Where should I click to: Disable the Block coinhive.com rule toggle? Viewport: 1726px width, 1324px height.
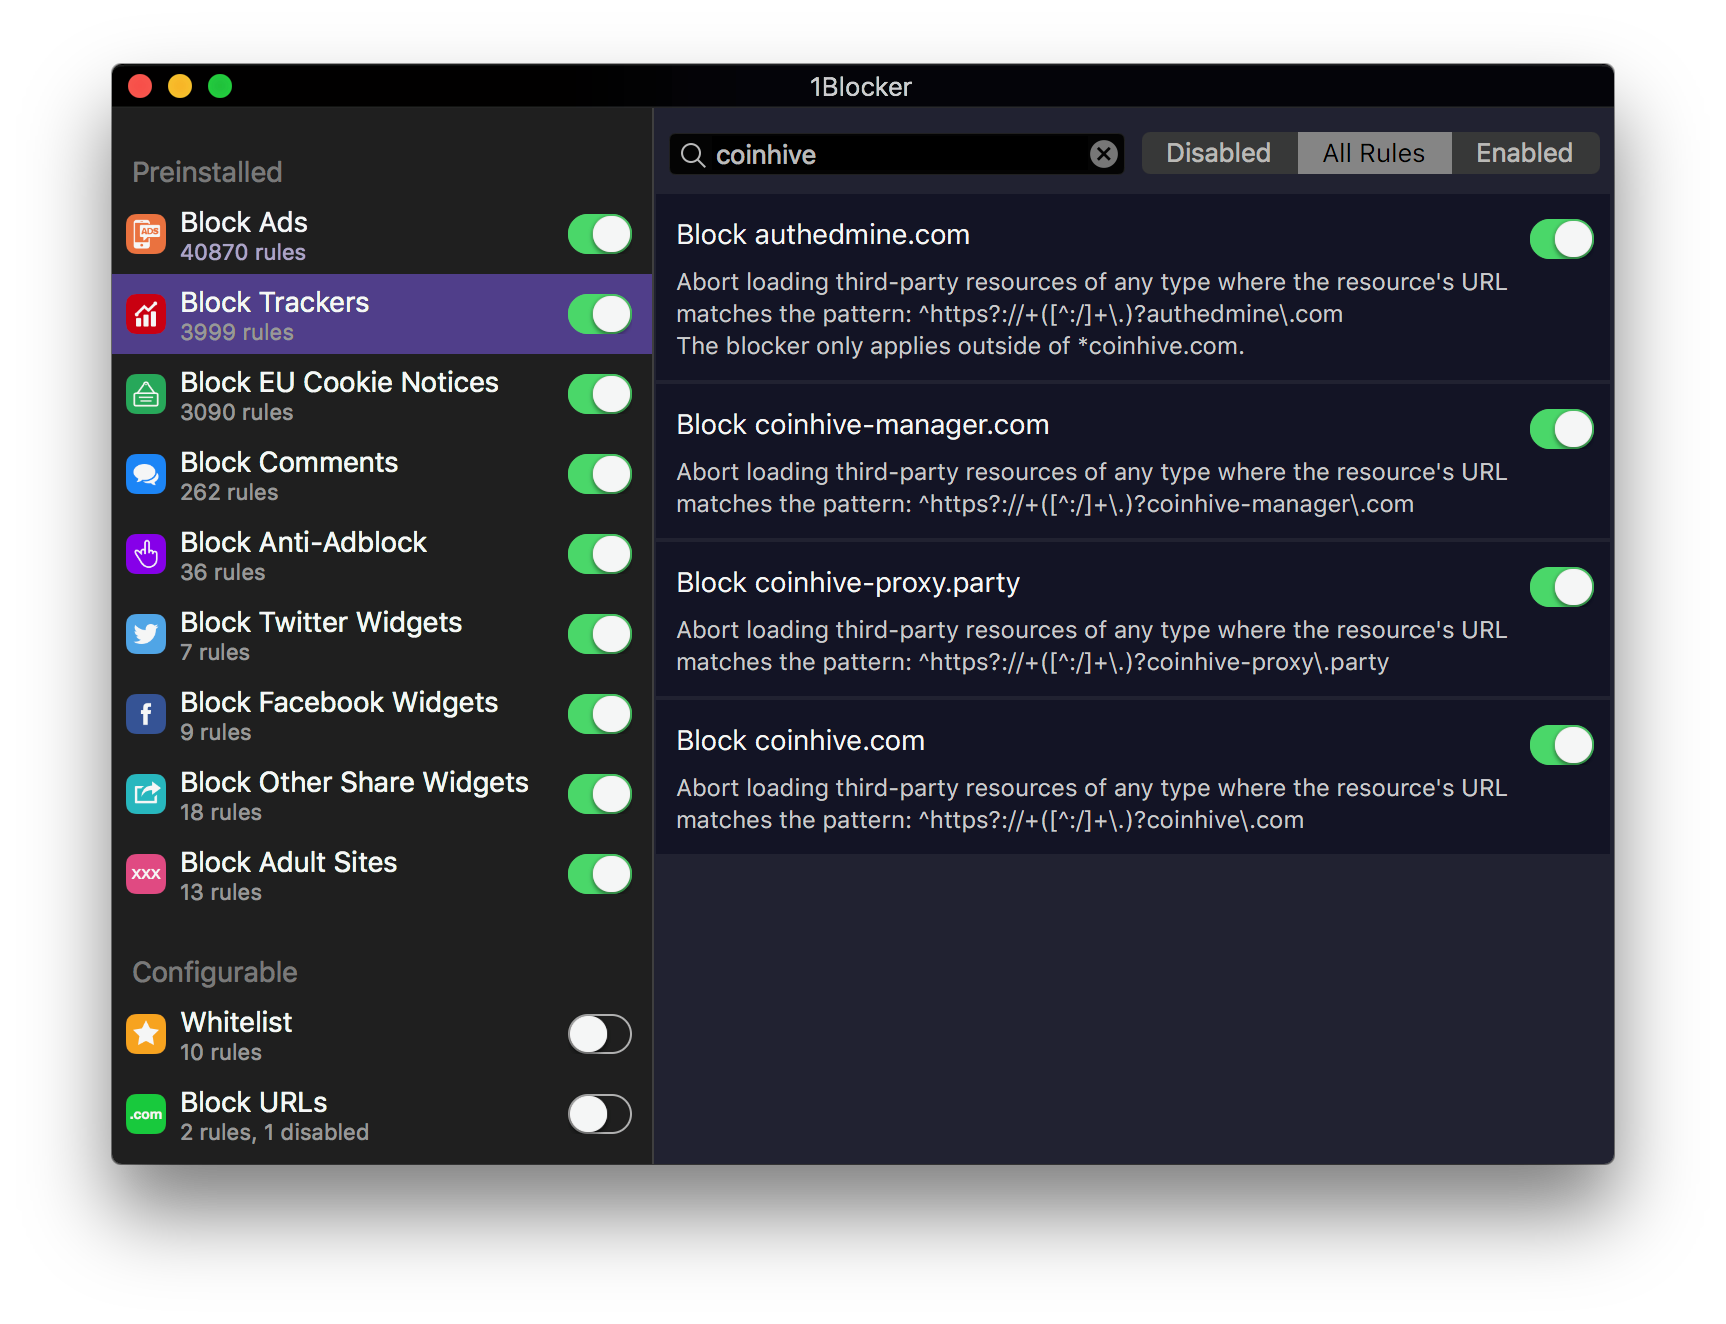pos(1561,745)
